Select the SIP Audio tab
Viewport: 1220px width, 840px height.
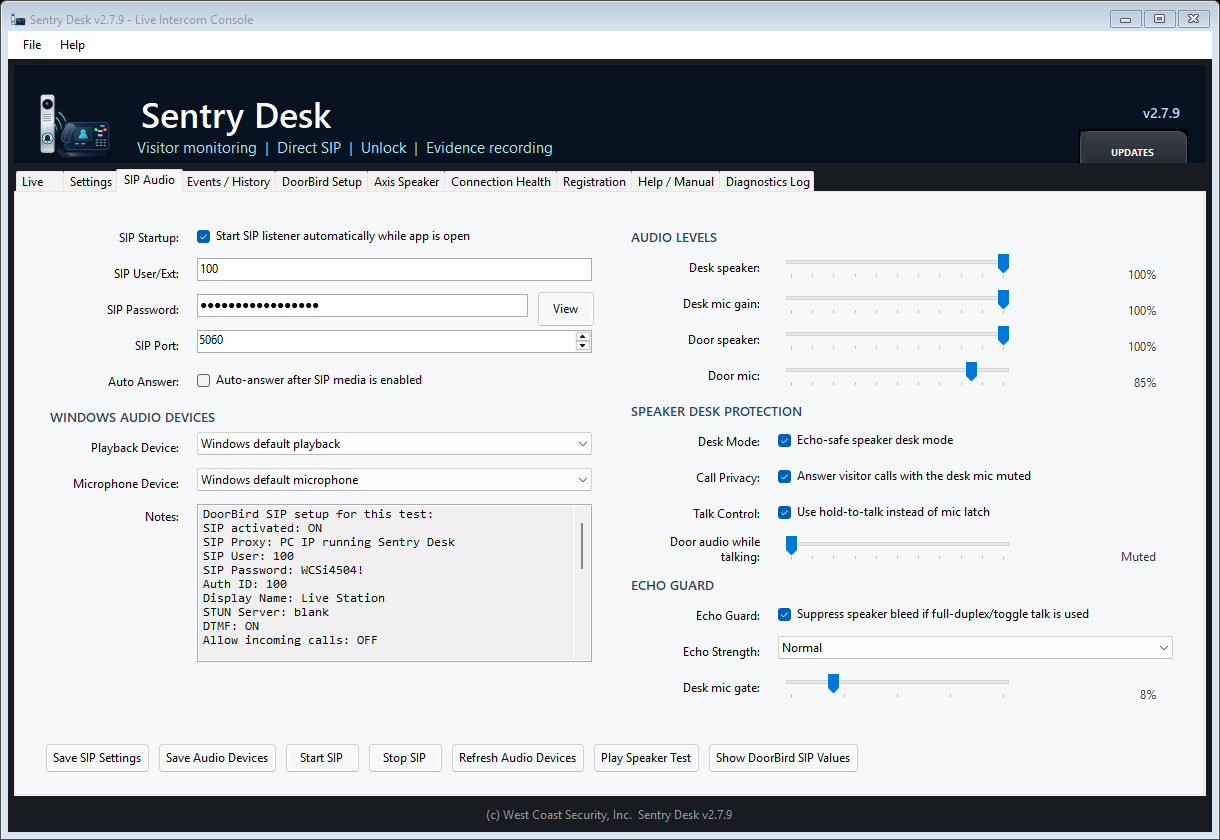[x=149, y=180]
